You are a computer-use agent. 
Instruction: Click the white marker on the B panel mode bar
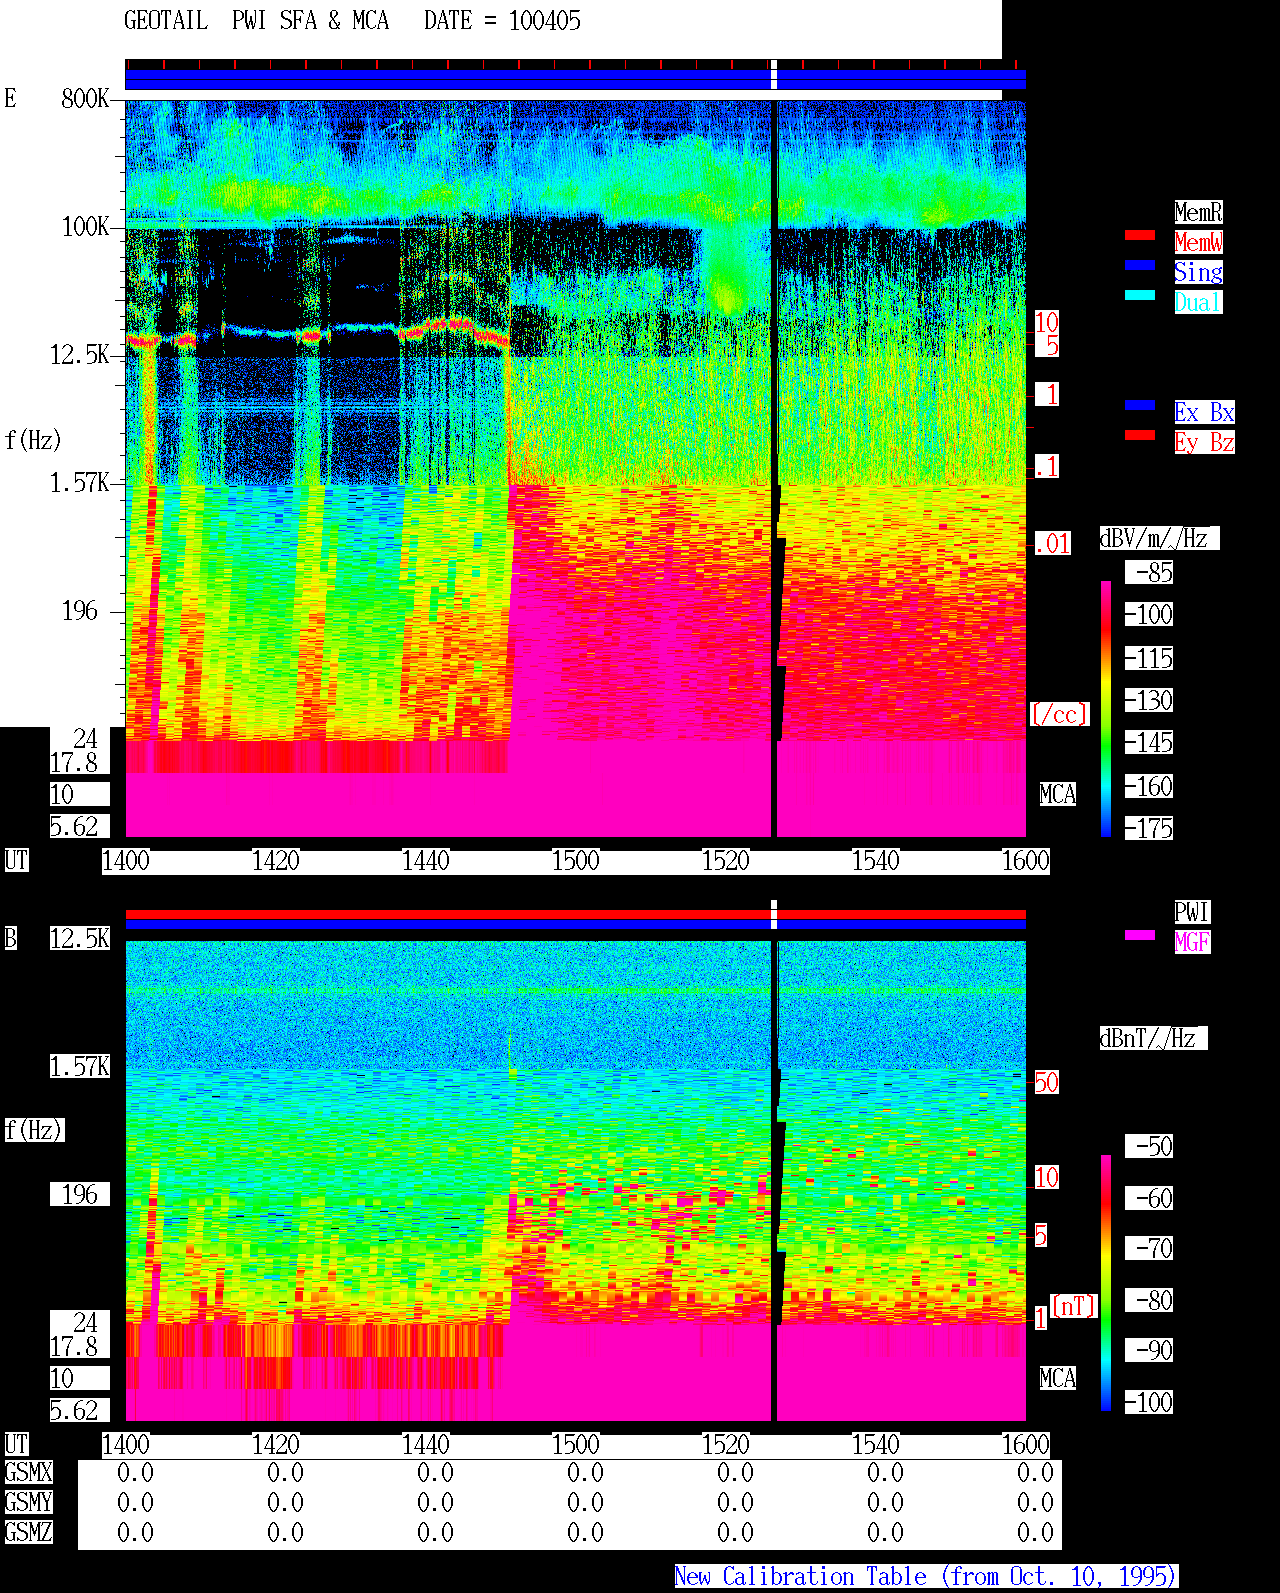click(774, 914)
